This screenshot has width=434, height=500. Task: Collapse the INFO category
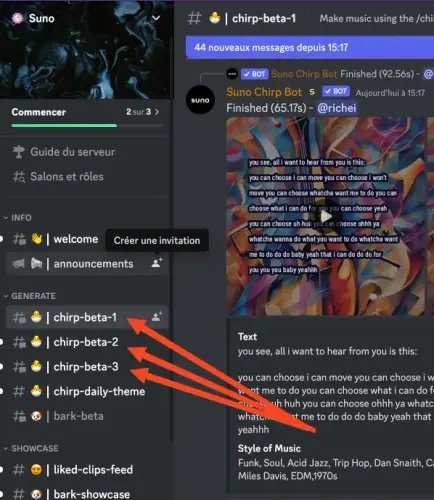[x=18, y=218]
